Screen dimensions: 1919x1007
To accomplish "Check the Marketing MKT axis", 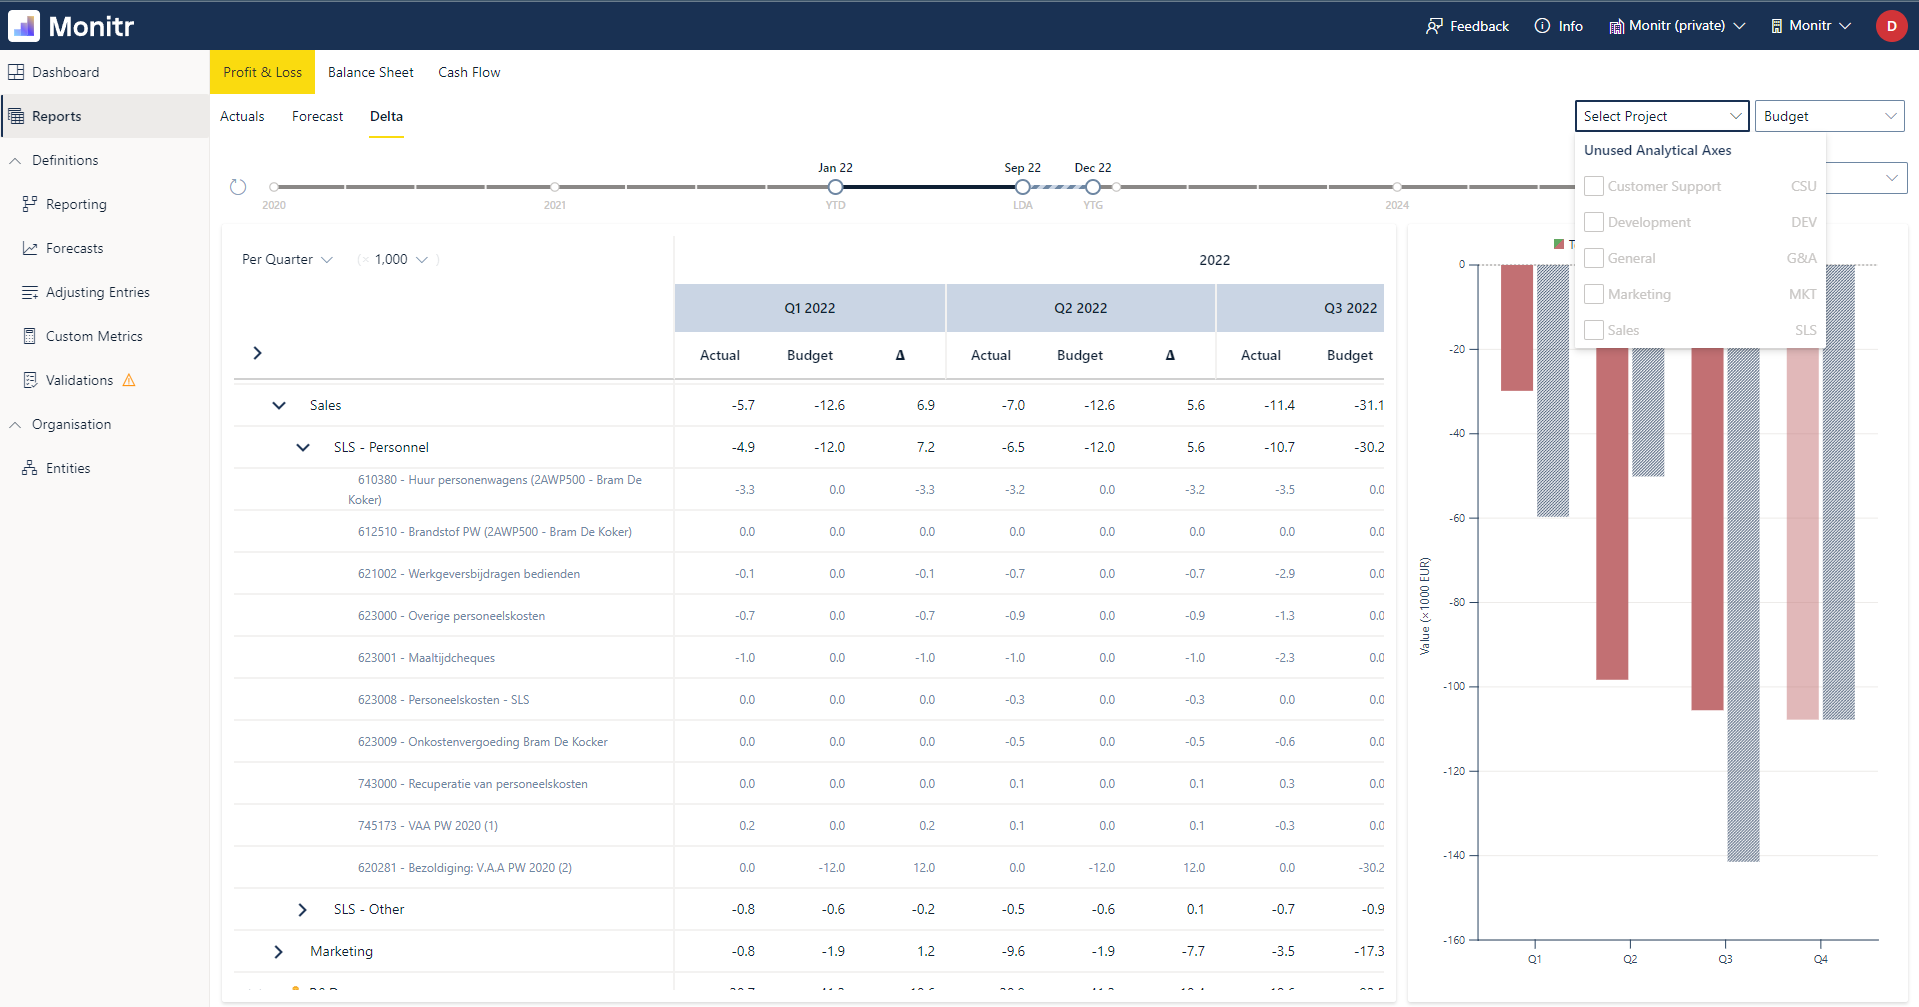I will [x=1594, y=294].
